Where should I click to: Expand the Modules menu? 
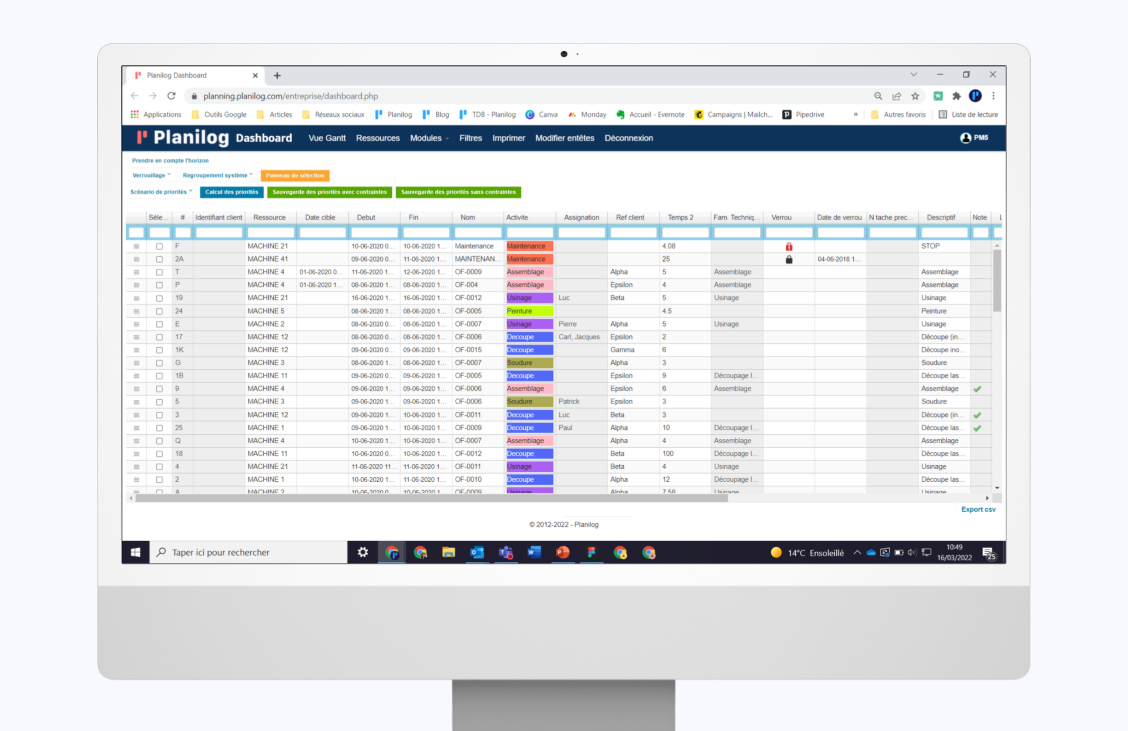(428, 138)
